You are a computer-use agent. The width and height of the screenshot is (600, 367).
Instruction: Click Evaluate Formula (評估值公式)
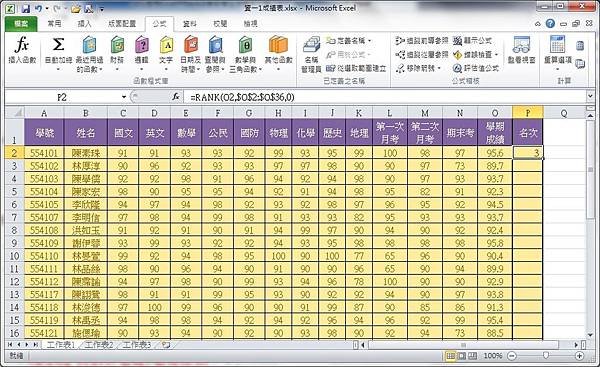coord(476,69)
